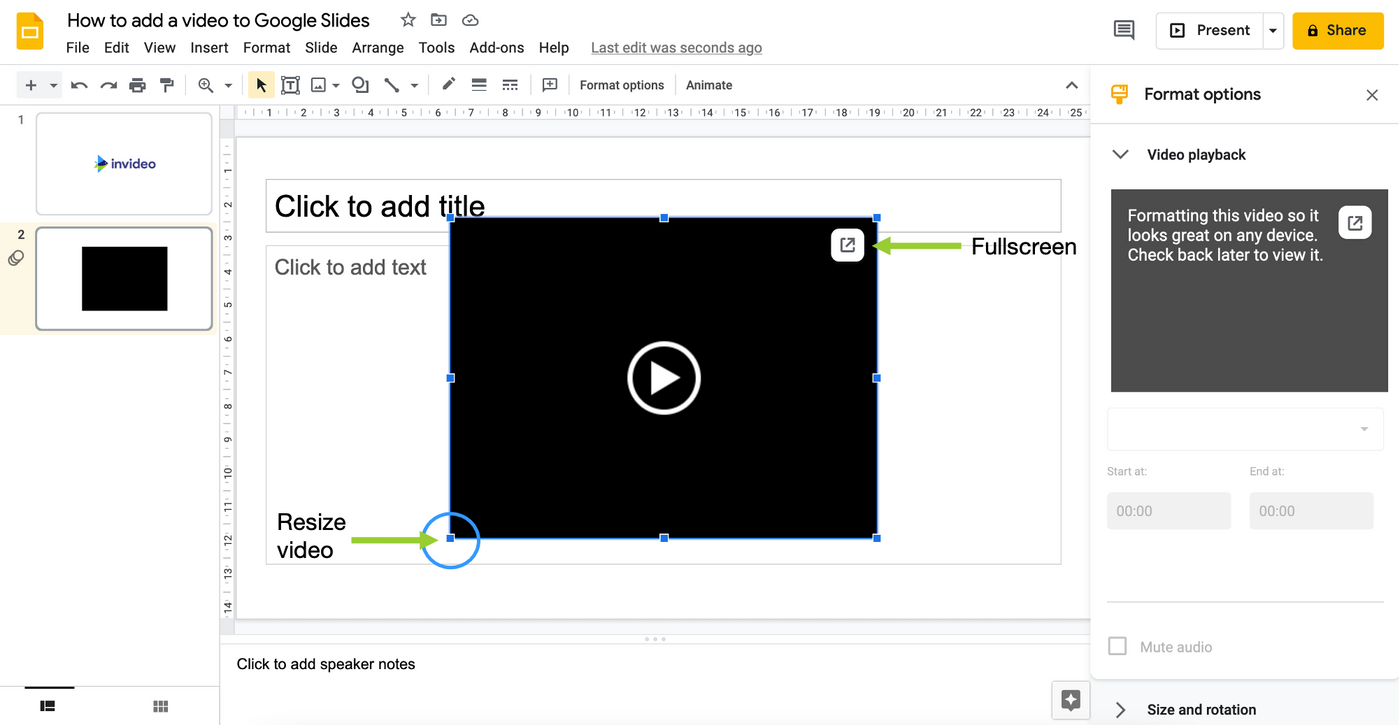
Task: Hide the toolbar using the collapse chevron
Action: [x=1071, y=85]
